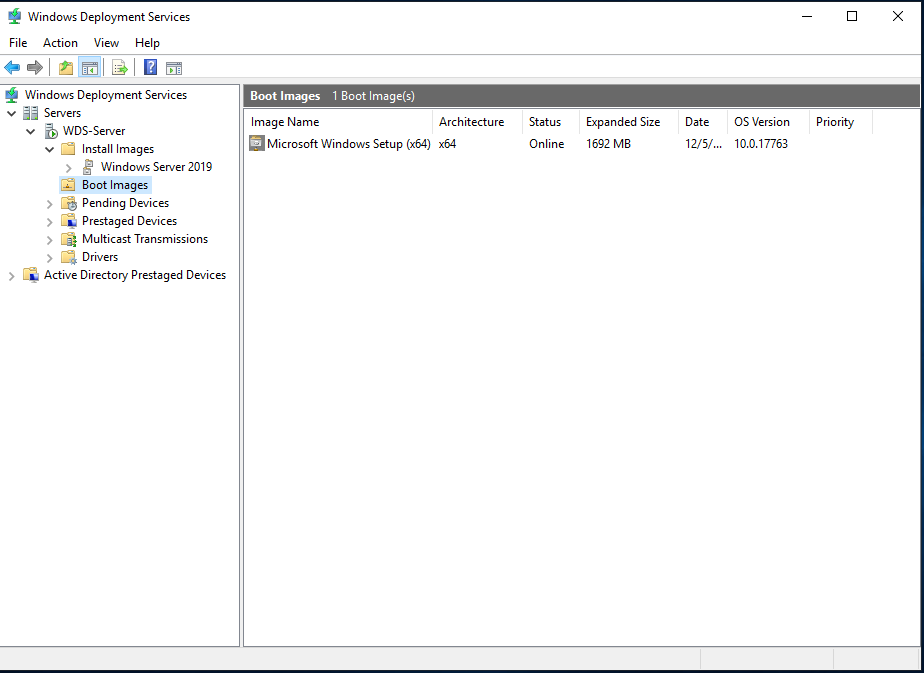Click the Windows Server 2019 image group icon
Screen dimensions: 924x673
pos(88,167)
